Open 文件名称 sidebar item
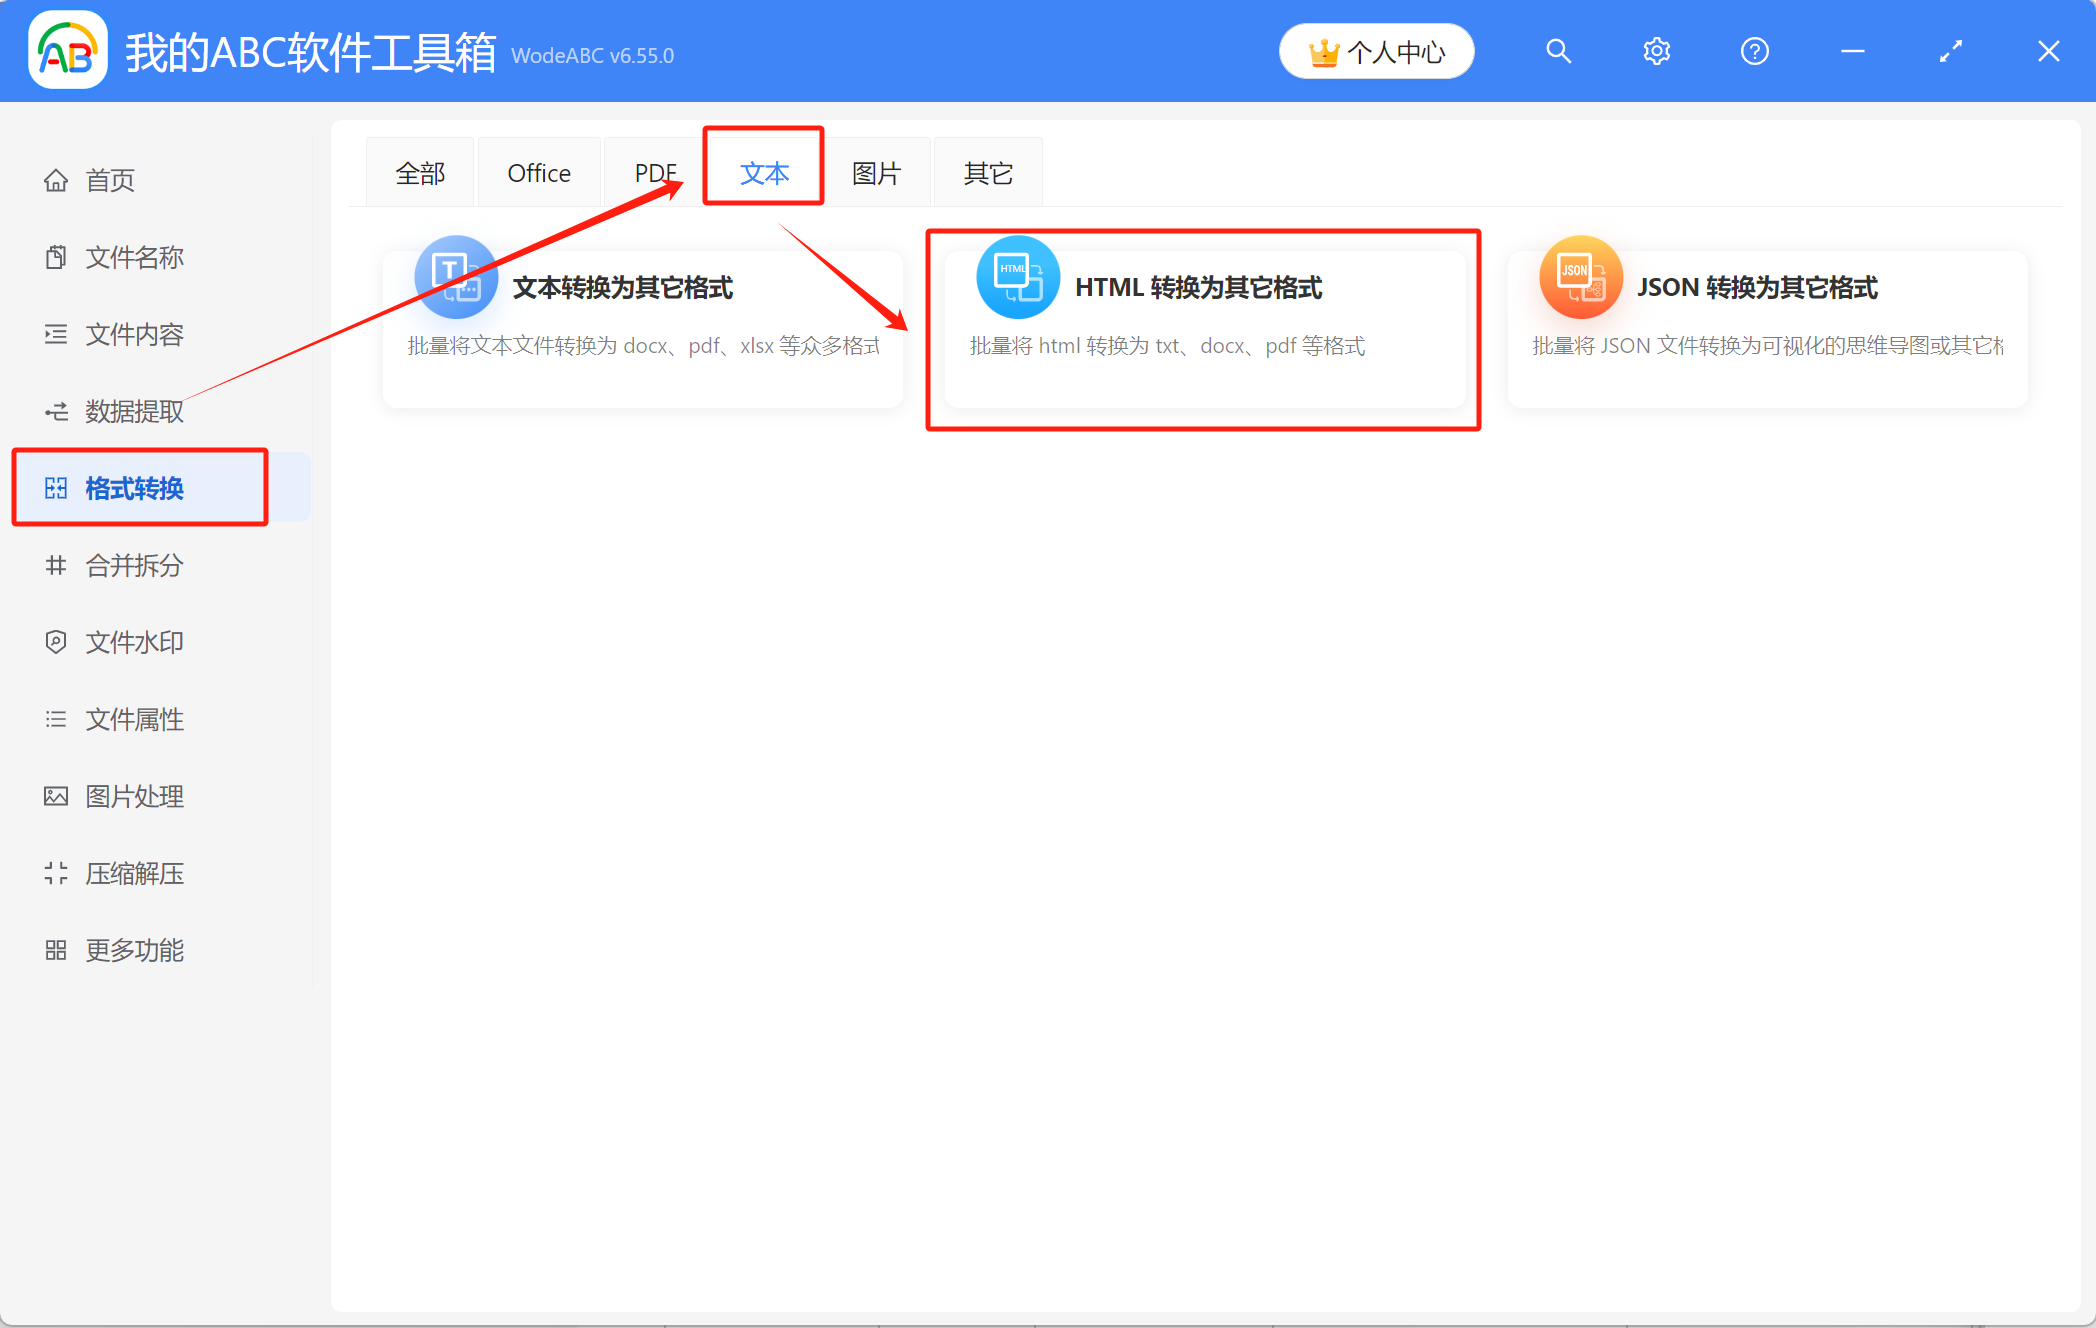Image resolution: width=2096 pixels, height=1328 pixels. [x=134, y=257]
